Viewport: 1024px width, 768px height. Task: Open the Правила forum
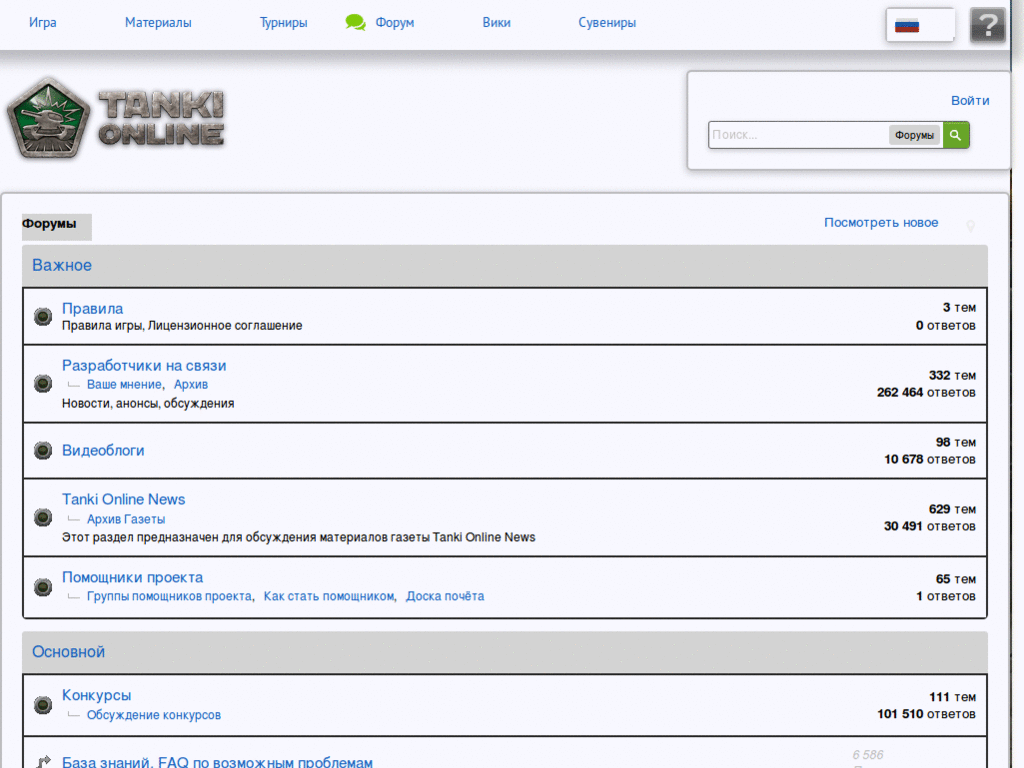[92, 308]
